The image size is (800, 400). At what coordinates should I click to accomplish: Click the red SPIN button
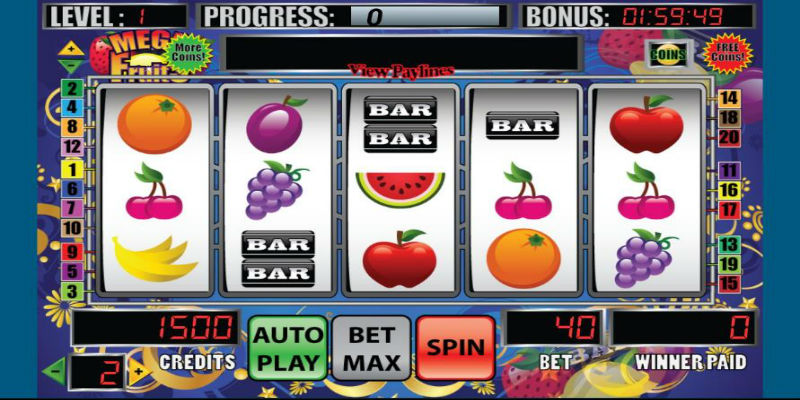[456, 347]
